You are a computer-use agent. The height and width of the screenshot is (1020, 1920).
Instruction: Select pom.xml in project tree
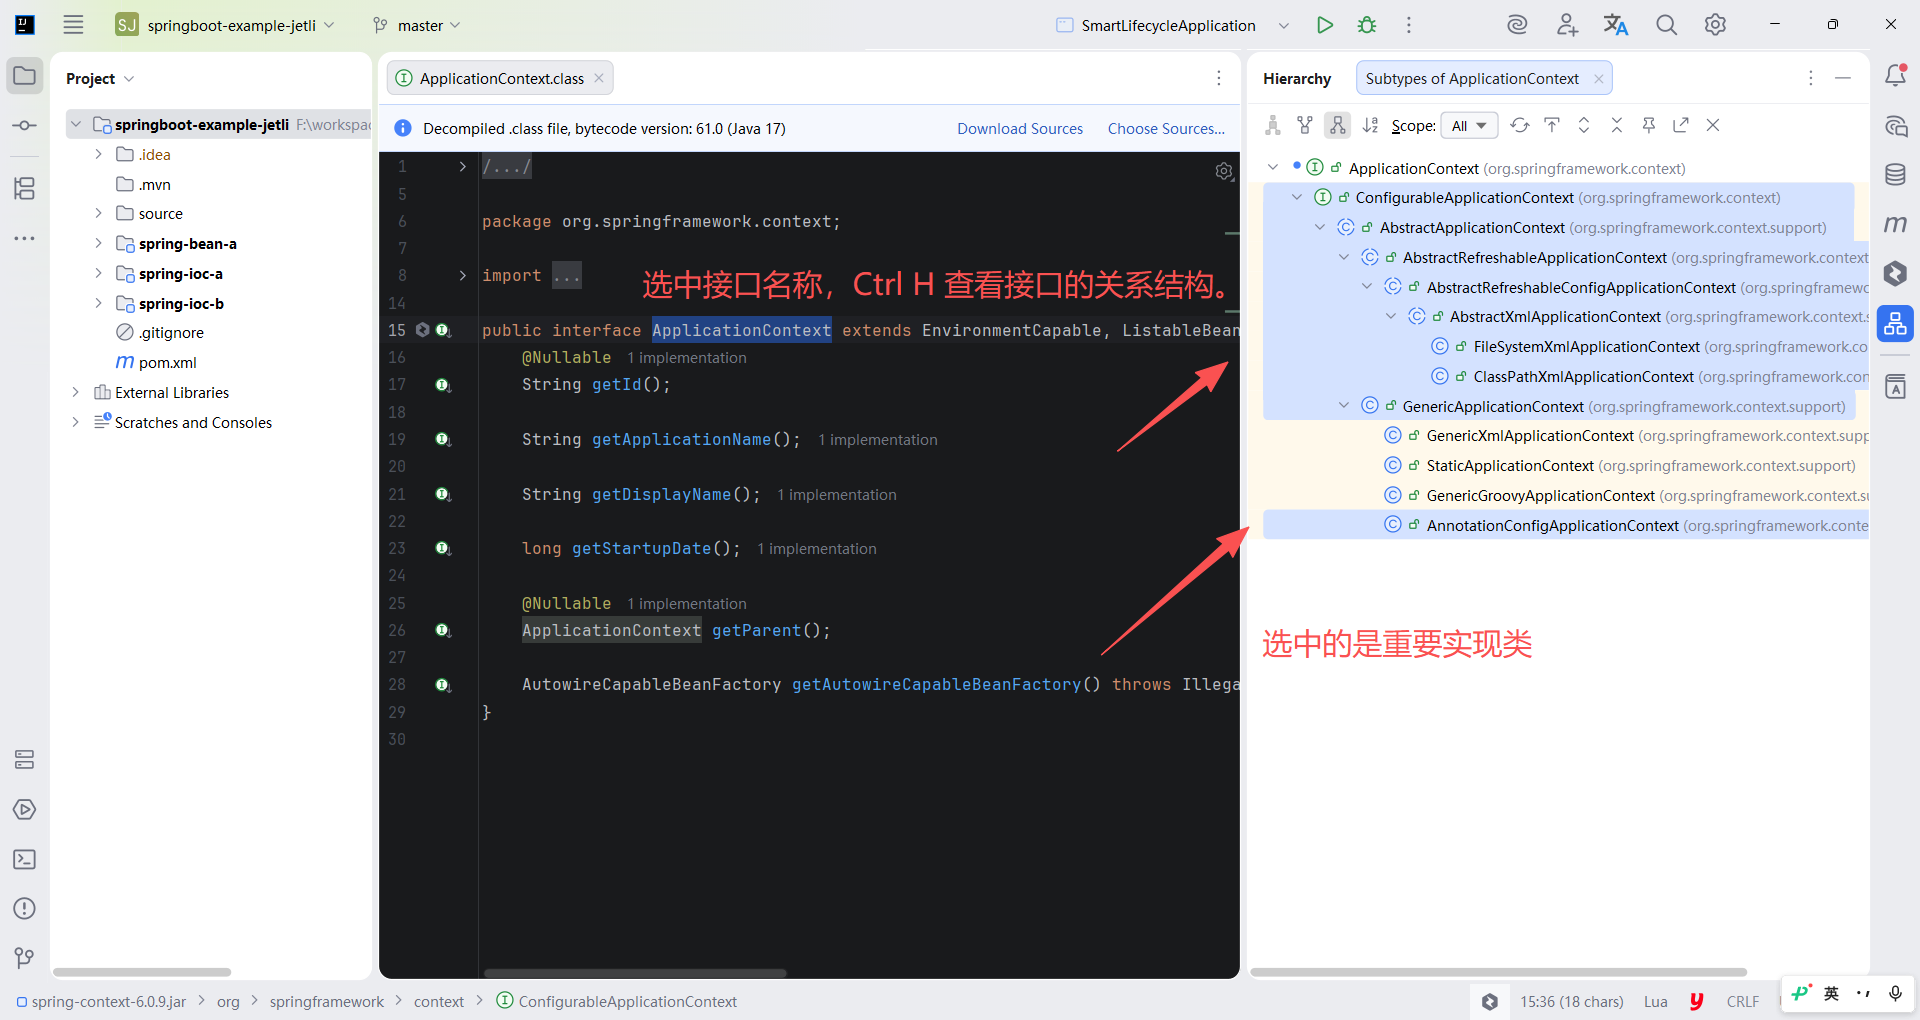[167, 362]
